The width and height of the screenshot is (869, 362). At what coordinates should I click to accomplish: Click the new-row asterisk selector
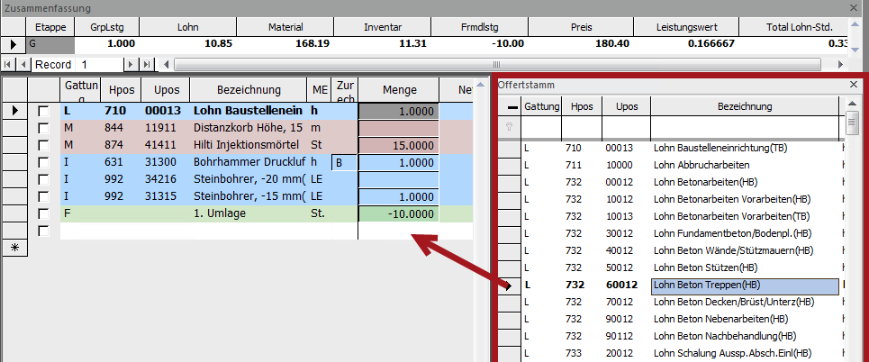point(14,248)
